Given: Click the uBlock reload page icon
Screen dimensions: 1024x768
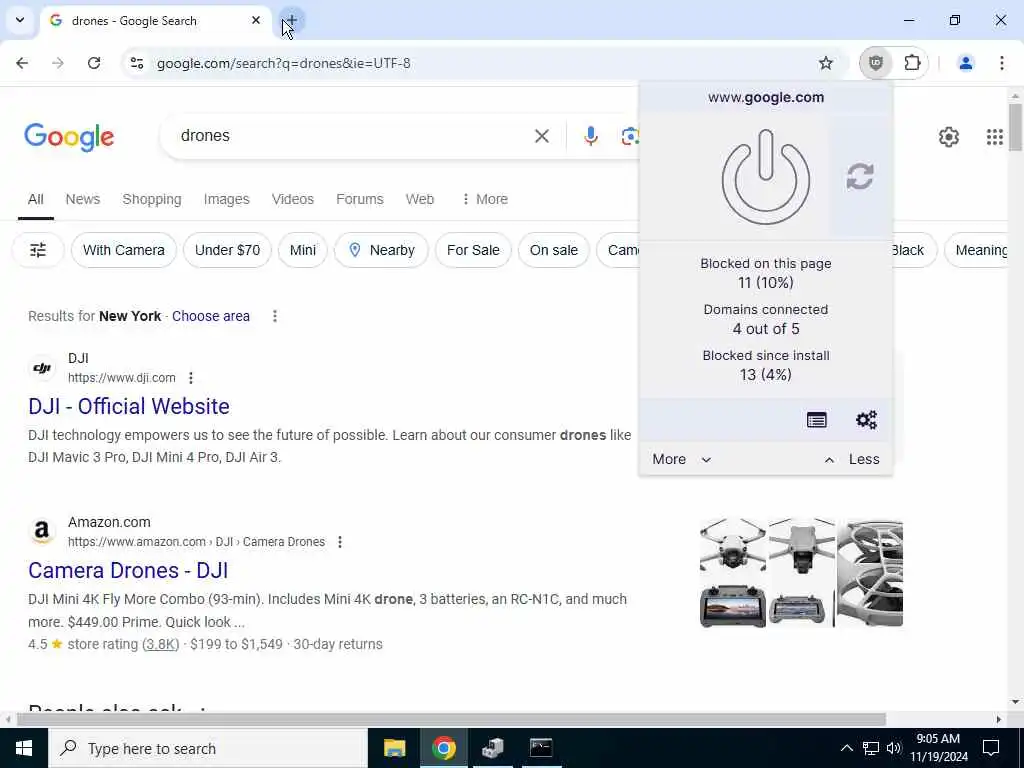Looking at the screenshot, I should (860, 176).
